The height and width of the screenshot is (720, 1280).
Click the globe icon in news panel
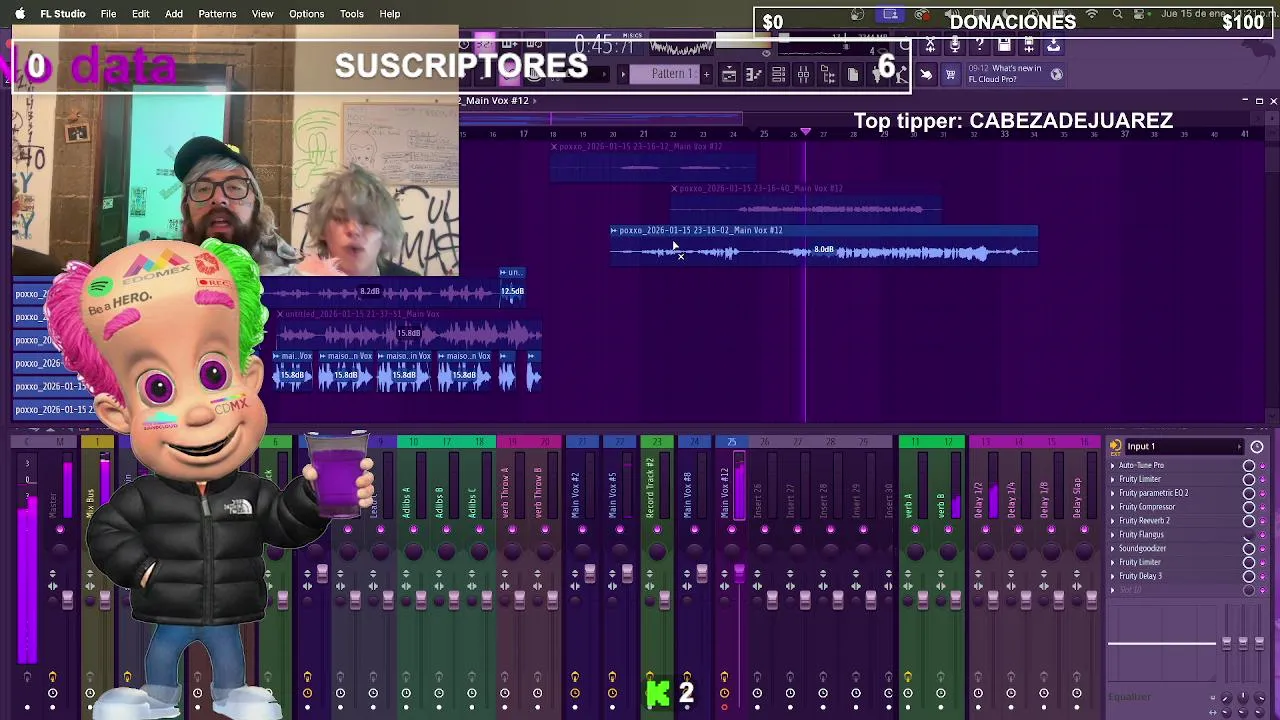pyautogui.click(x=1056, y=74)
